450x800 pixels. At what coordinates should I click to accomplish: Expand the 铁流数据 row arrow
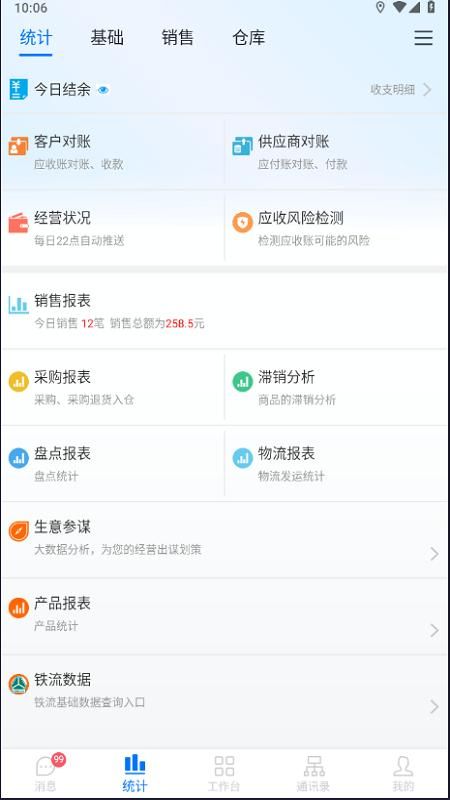[x=434, y=707]
